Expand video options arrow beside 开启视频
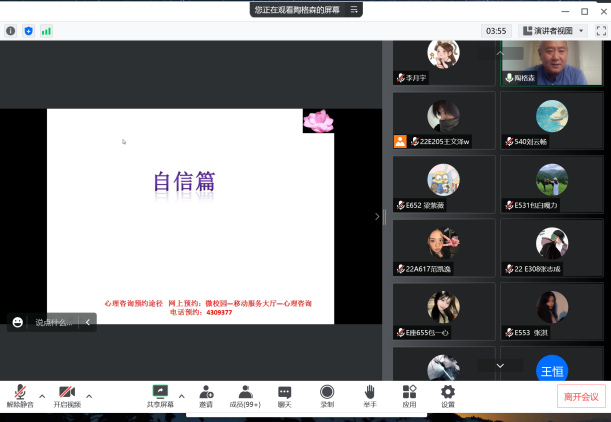 point(89,396)
